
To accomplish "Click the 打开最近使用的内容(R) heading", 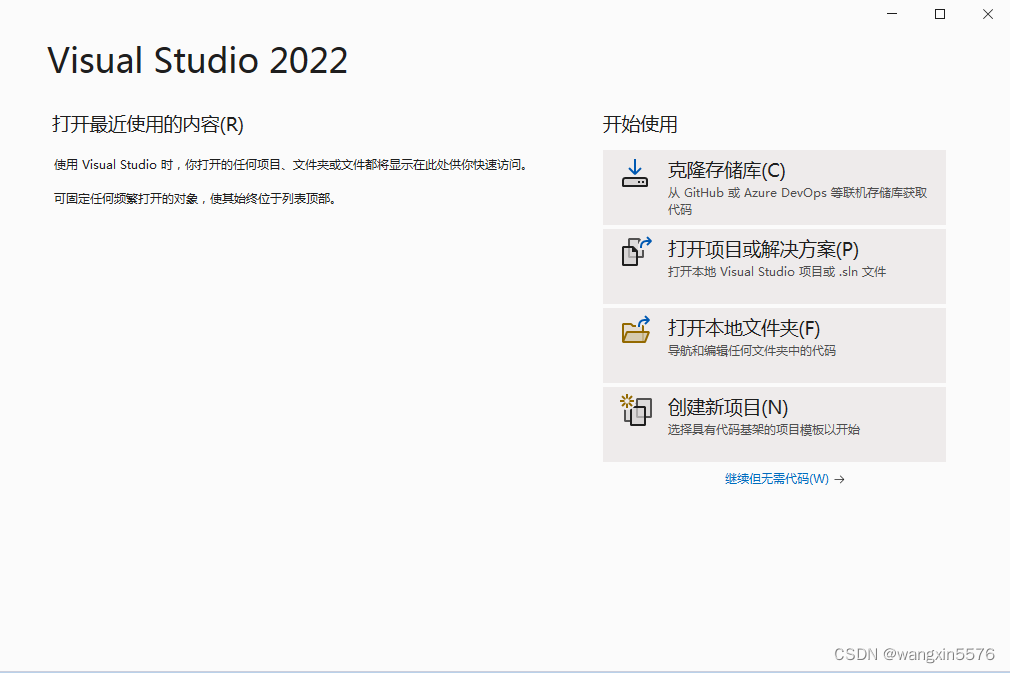I will pyautogui.click(x=148, y=124).
